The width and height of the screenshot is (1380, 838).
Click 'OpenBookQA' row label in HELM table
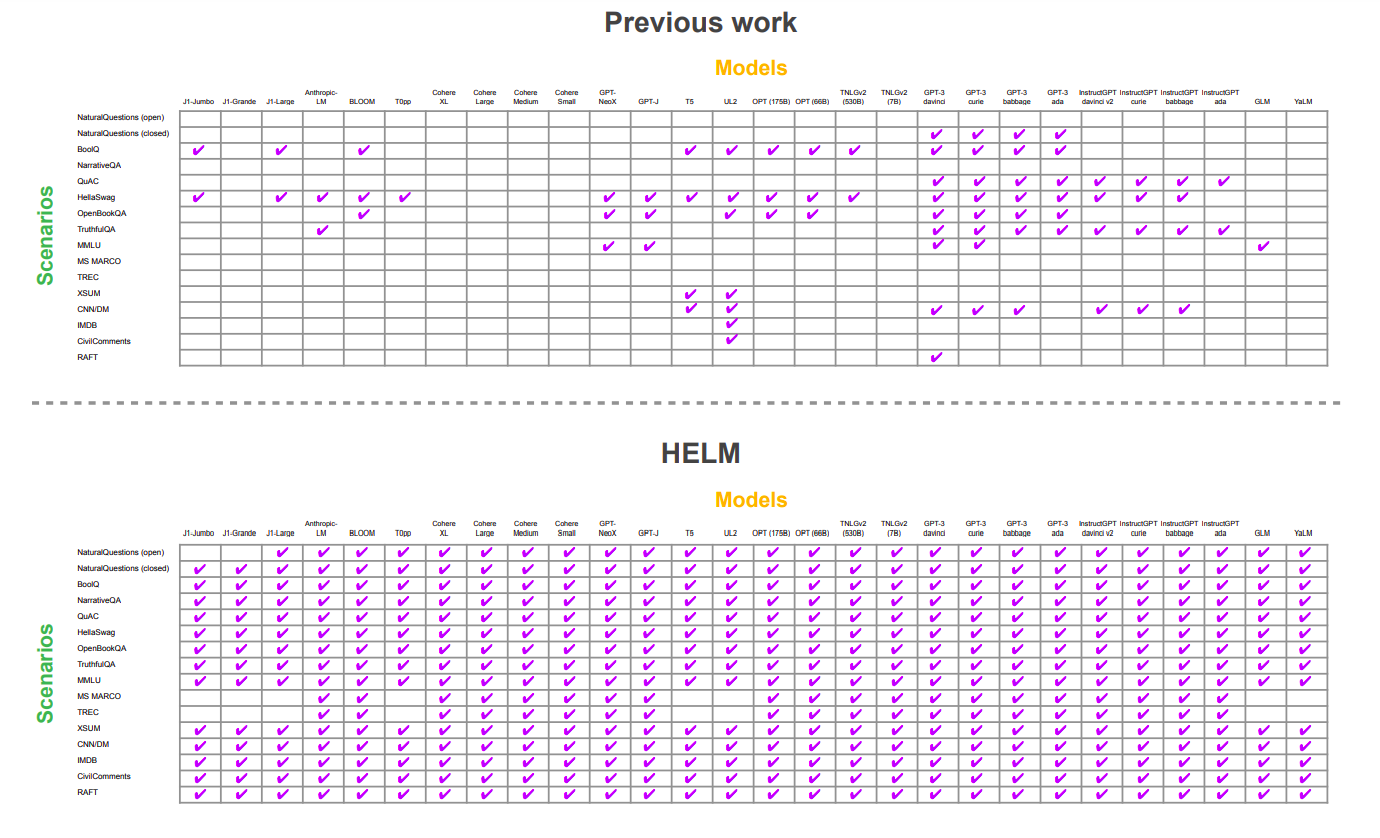(x=102, y=648)
